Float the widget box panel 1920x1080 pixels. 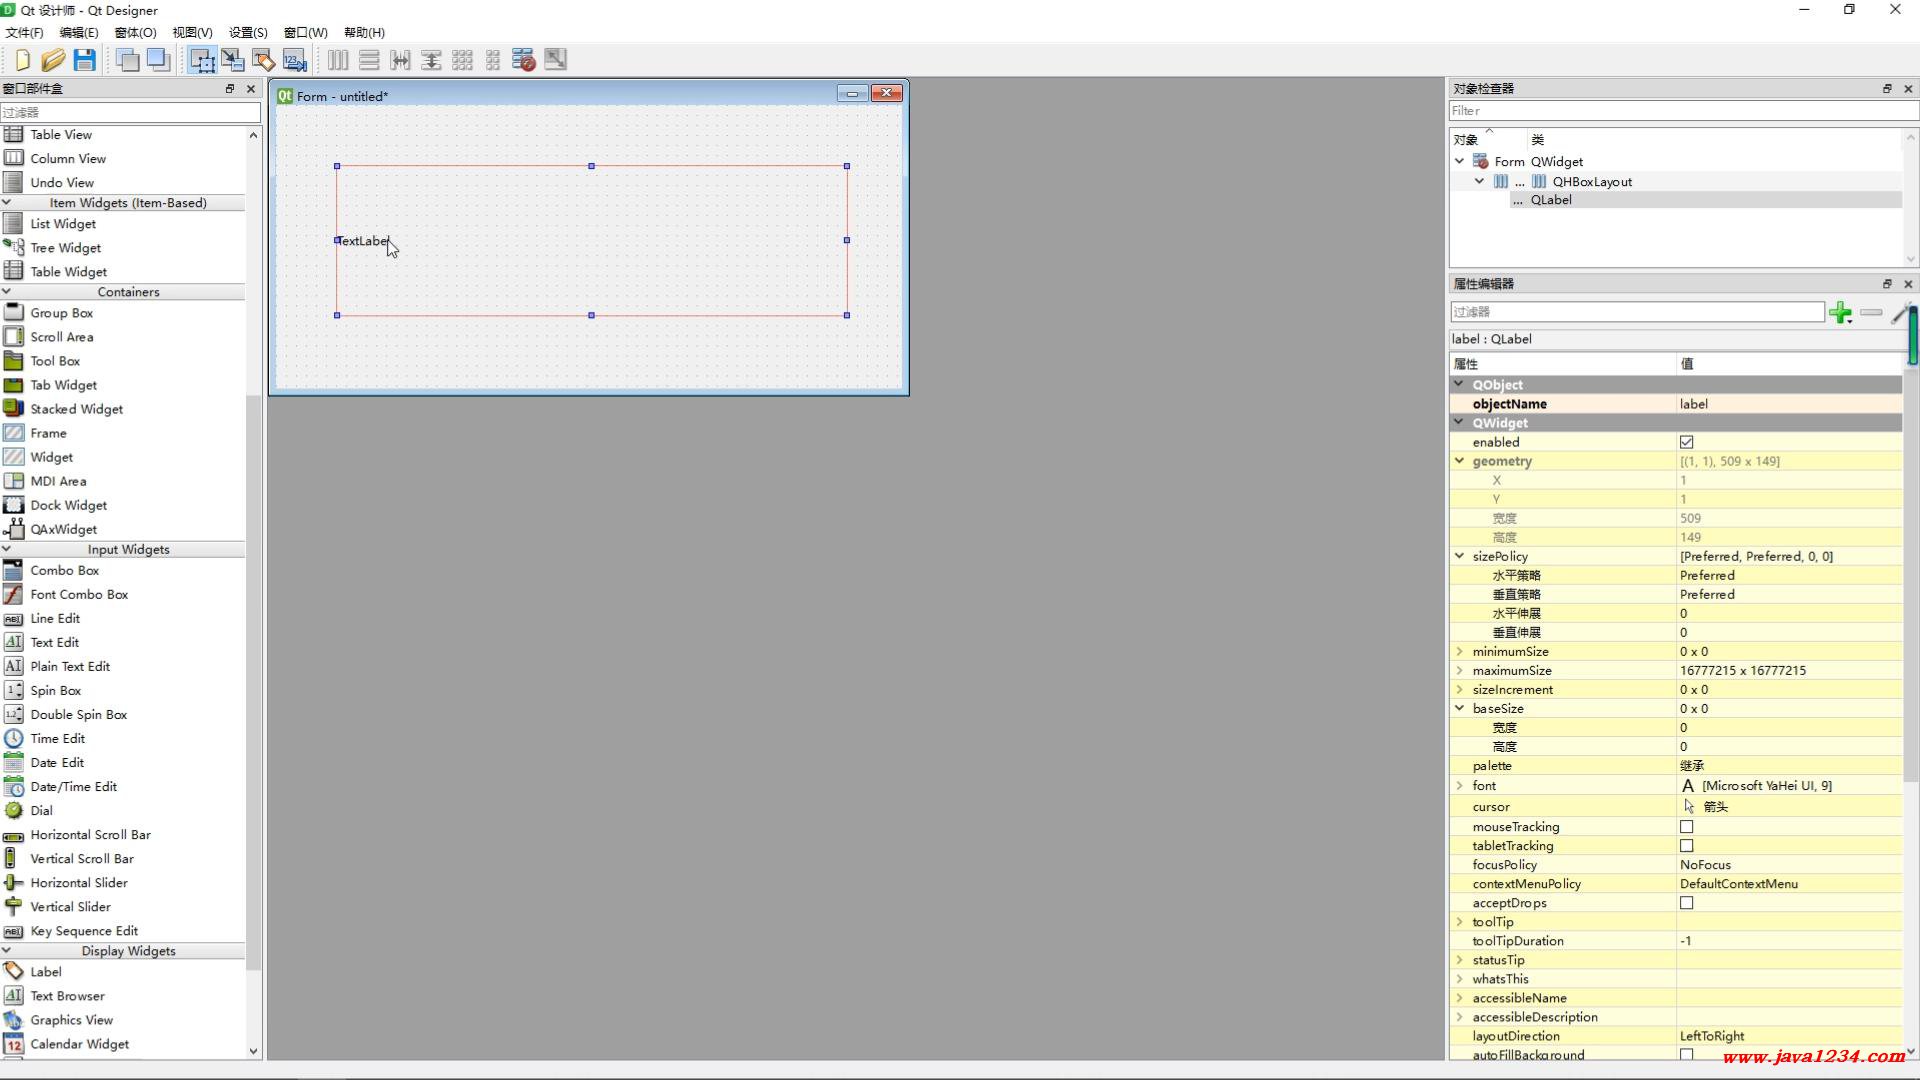click(230, 89)
